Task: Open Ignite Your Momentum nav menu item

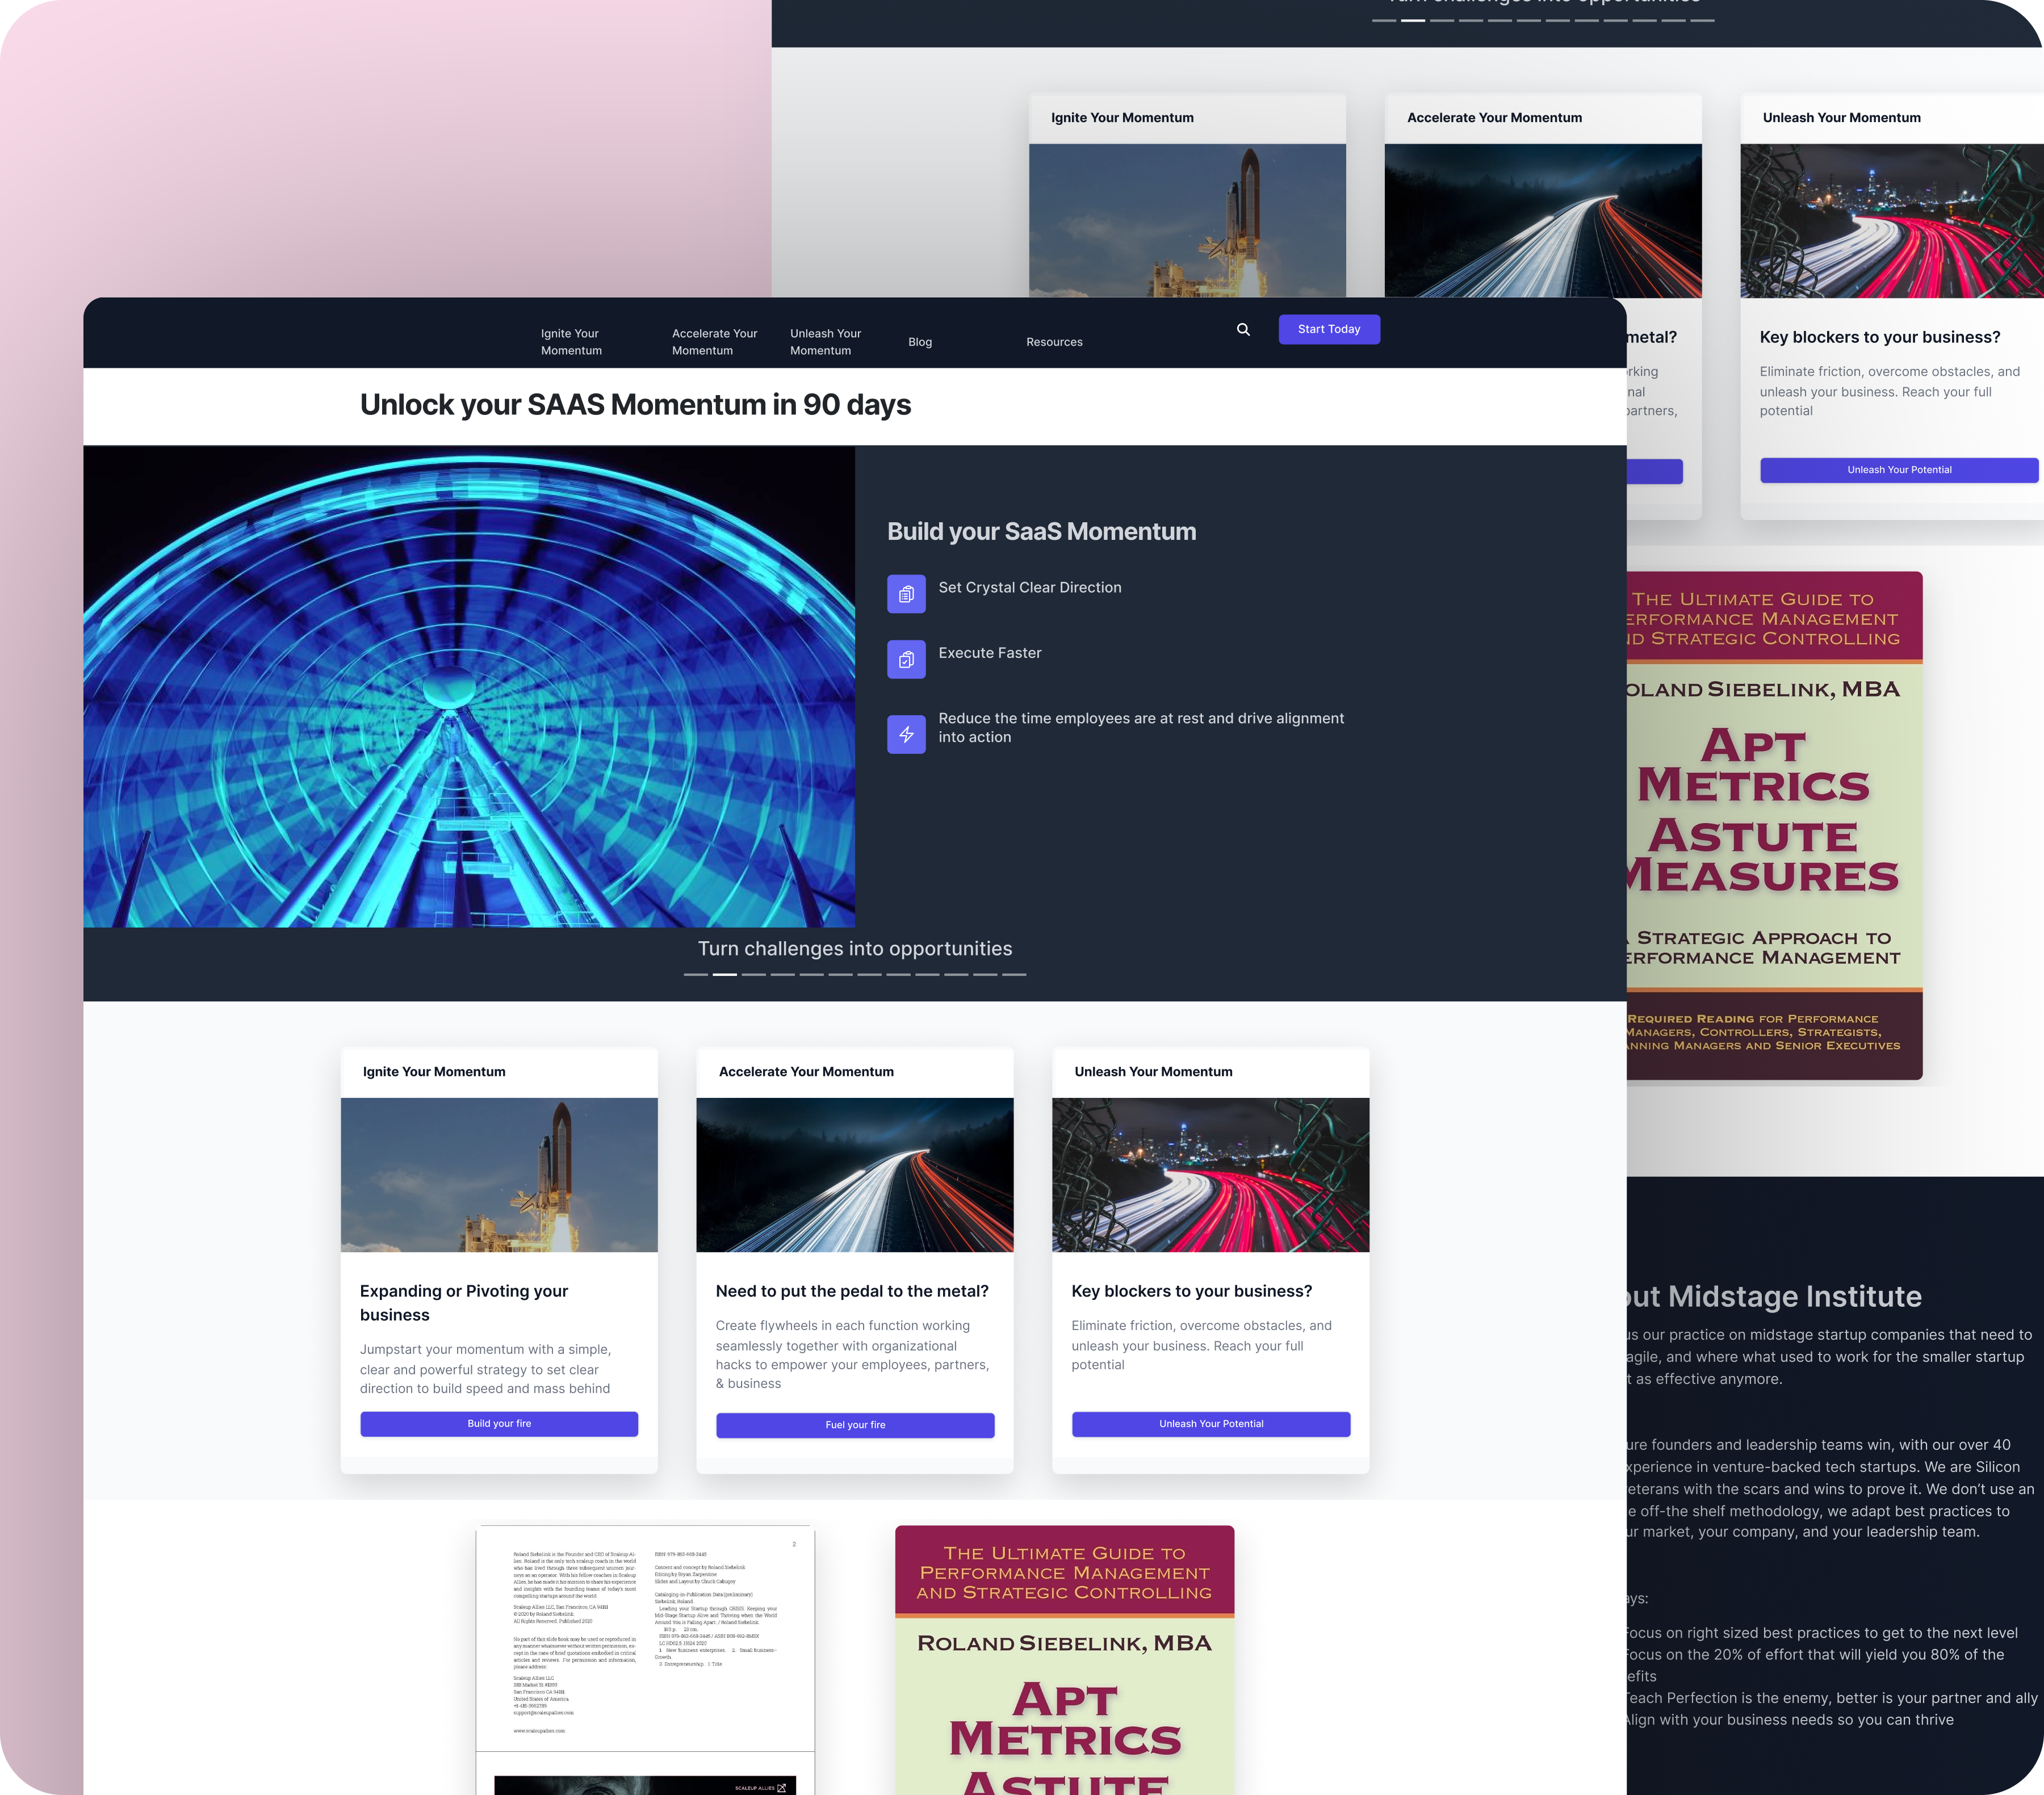Action: click(571, 342)
